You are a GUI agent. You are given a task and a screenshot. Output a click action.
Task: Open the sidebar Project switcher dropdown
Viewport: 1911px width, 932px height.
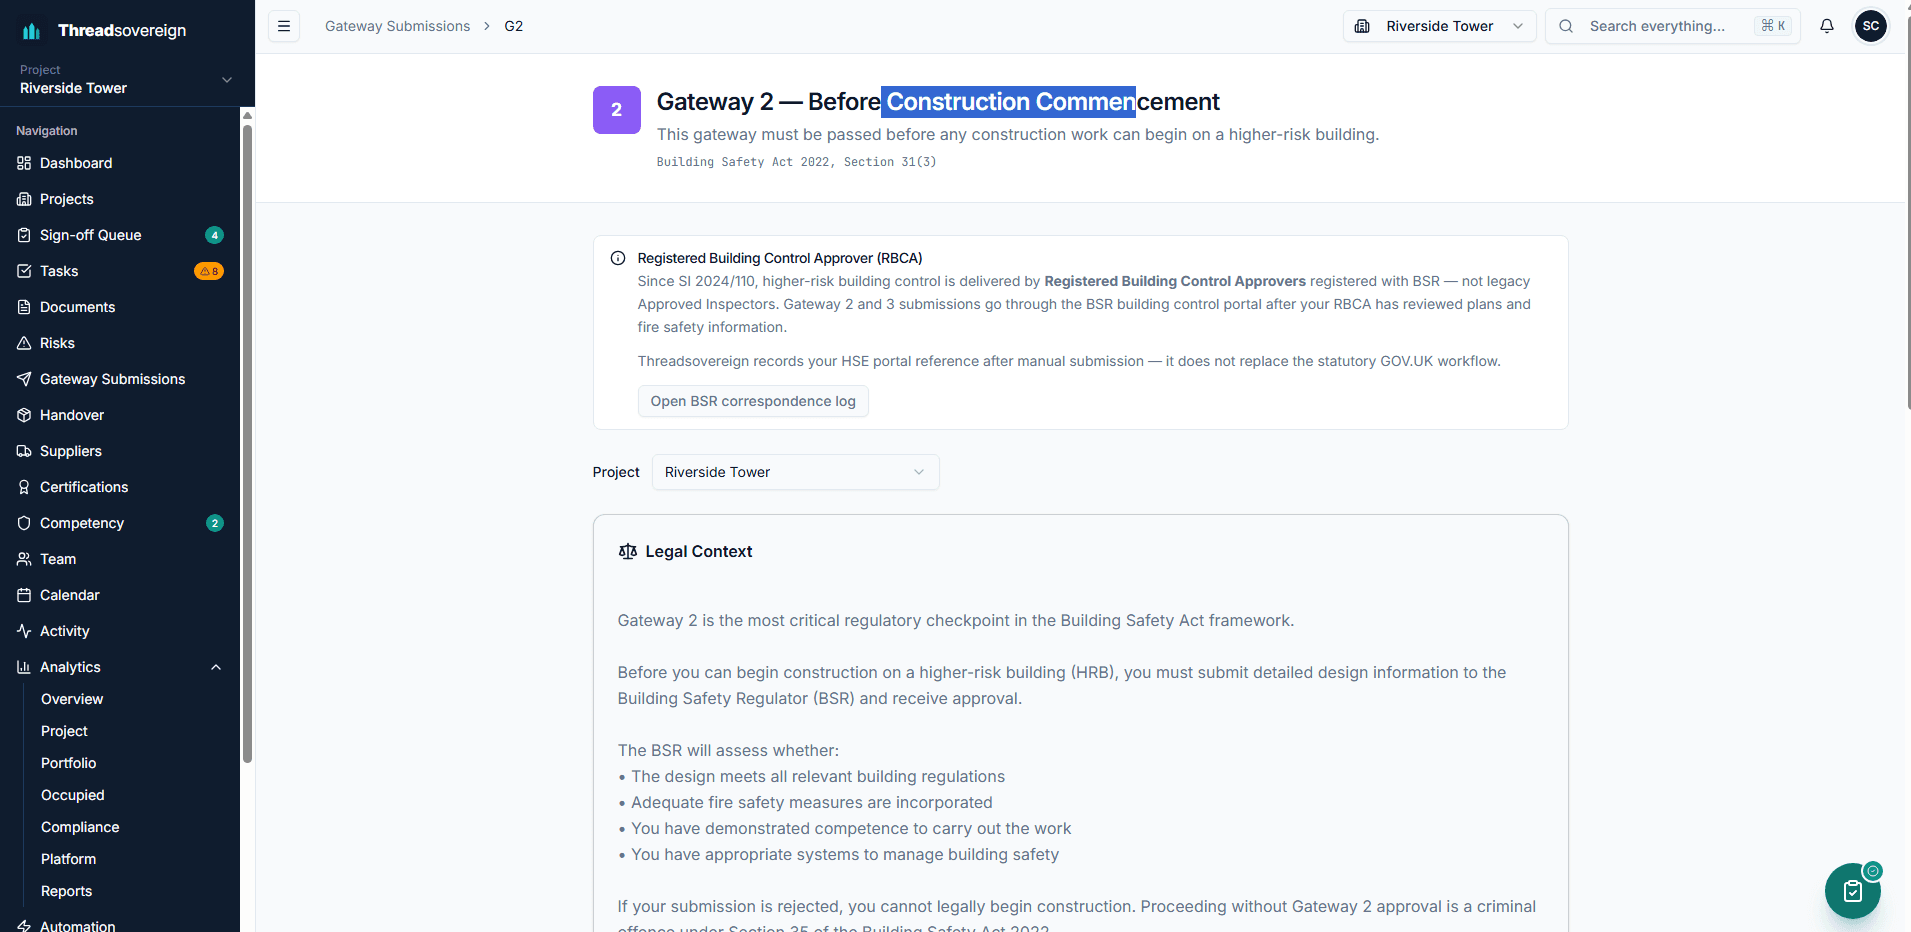coord(127,79)
